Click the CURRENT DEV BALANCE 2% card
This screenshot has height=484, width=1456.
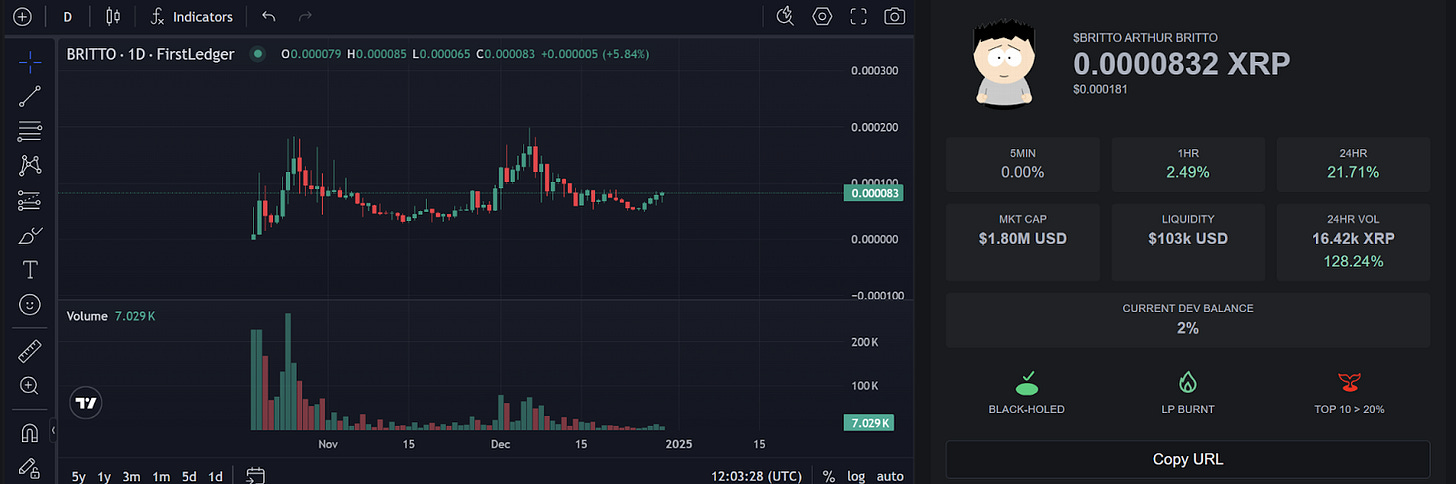[1188, 320]
